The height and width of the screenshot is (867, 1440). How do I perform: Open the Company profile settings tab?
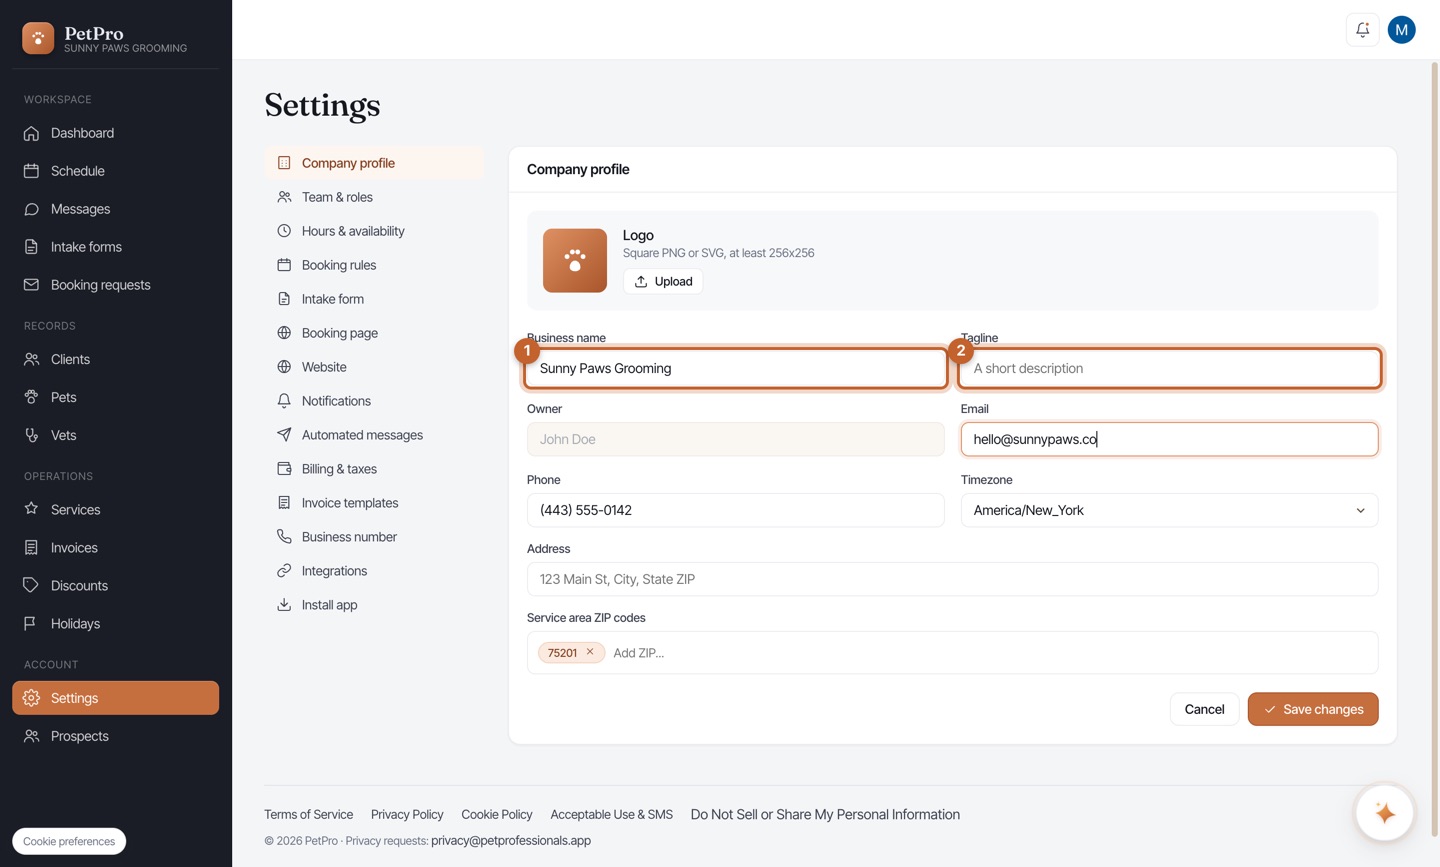(x=374, y=163)
